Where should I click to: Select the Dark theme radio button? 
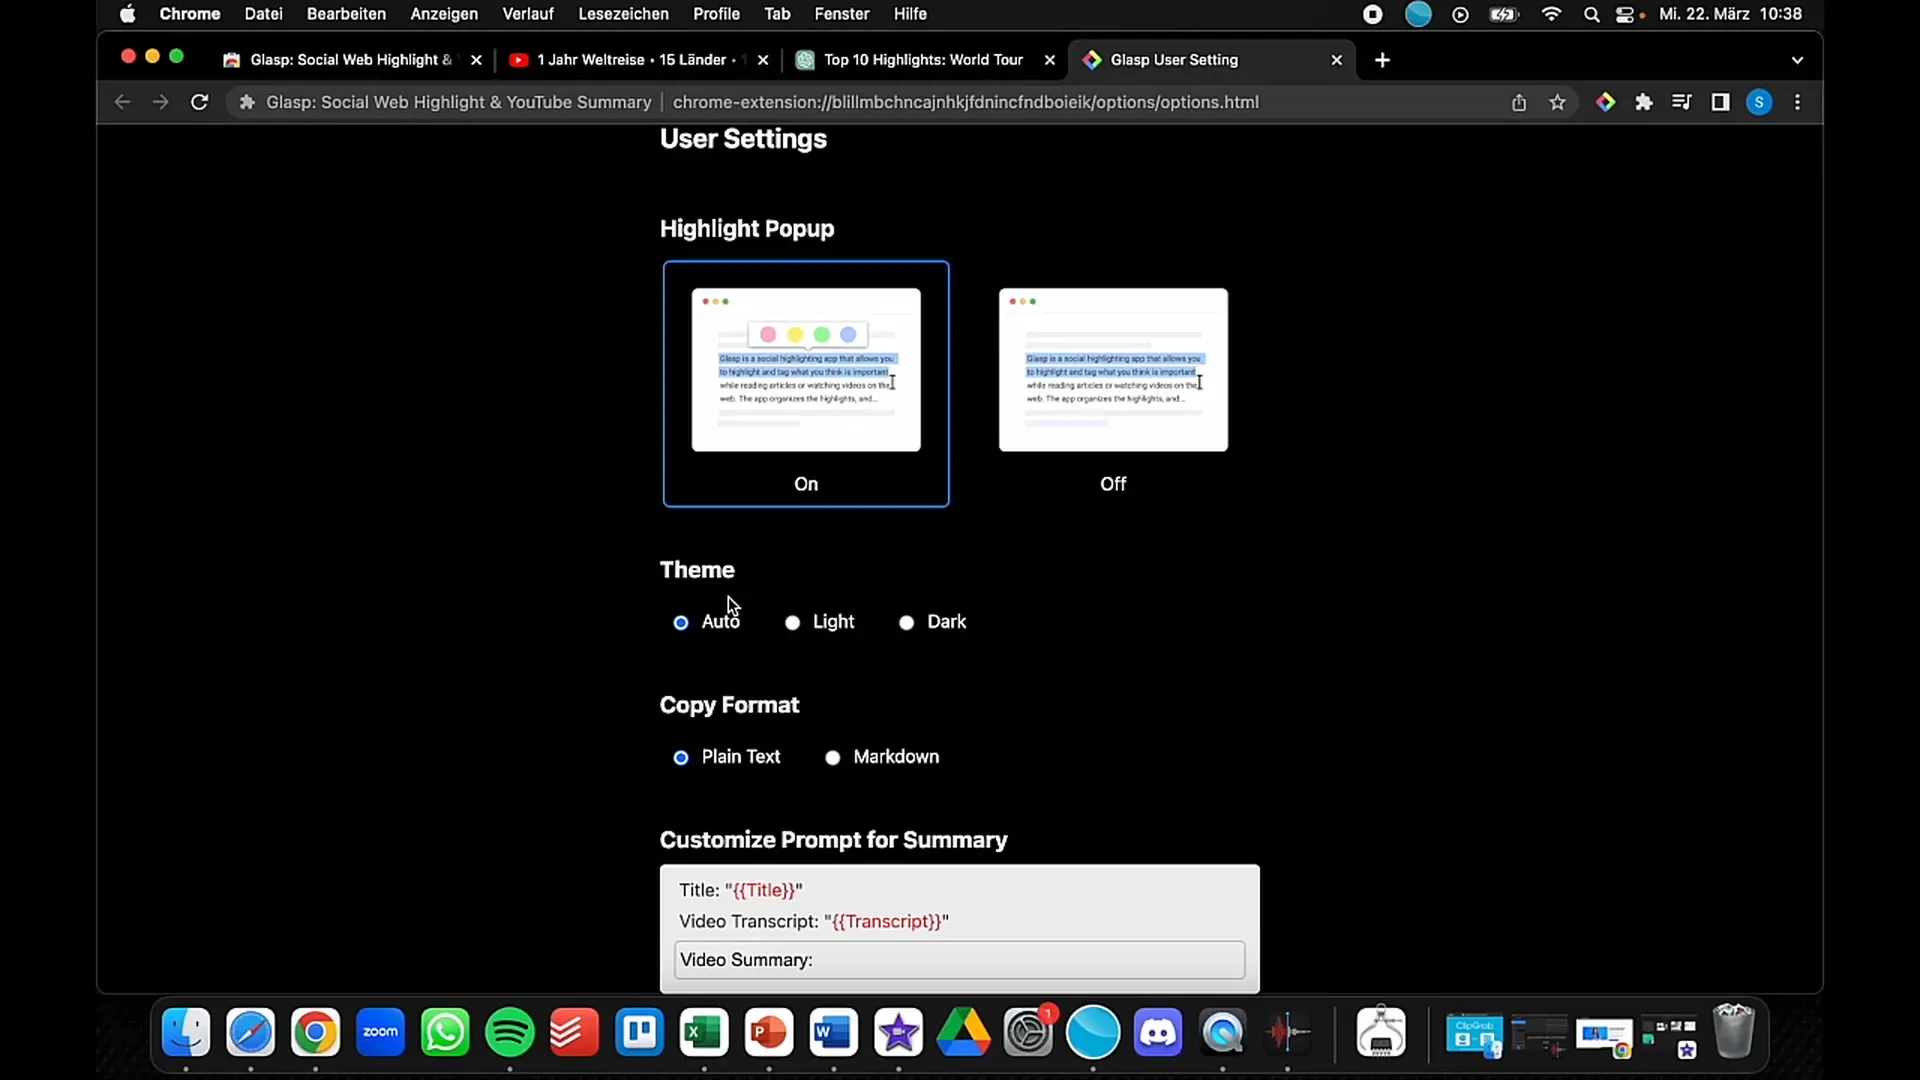(906, 621)
